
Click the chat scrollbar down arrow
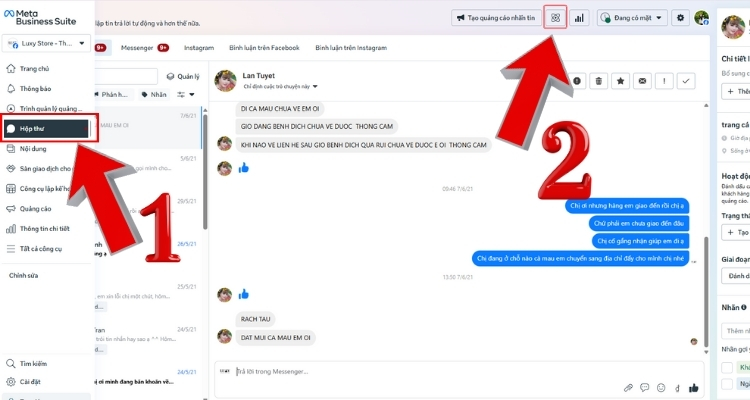click(x=706, y=352)
